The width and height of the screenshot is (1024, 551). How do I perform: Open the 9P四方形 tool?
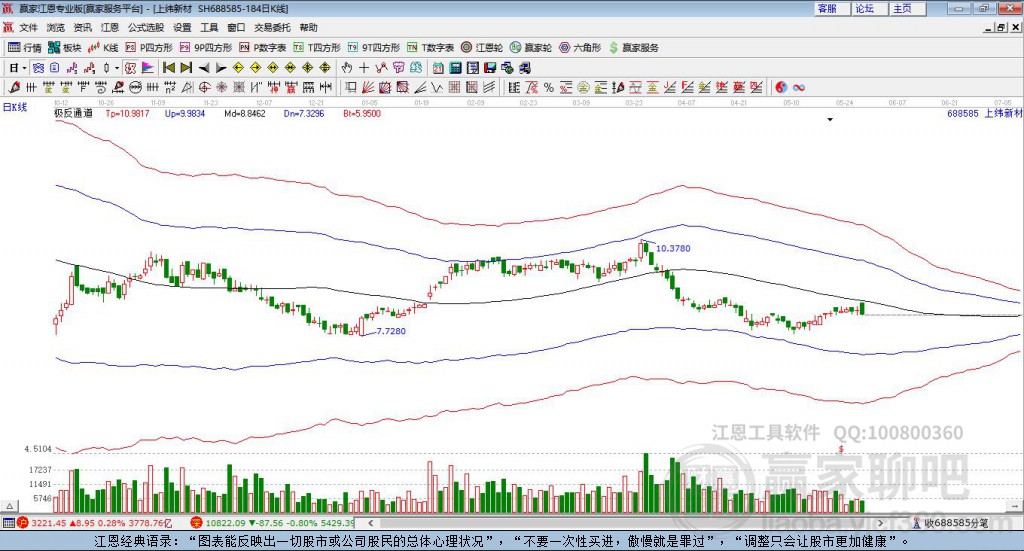click(x=206, y=48)
